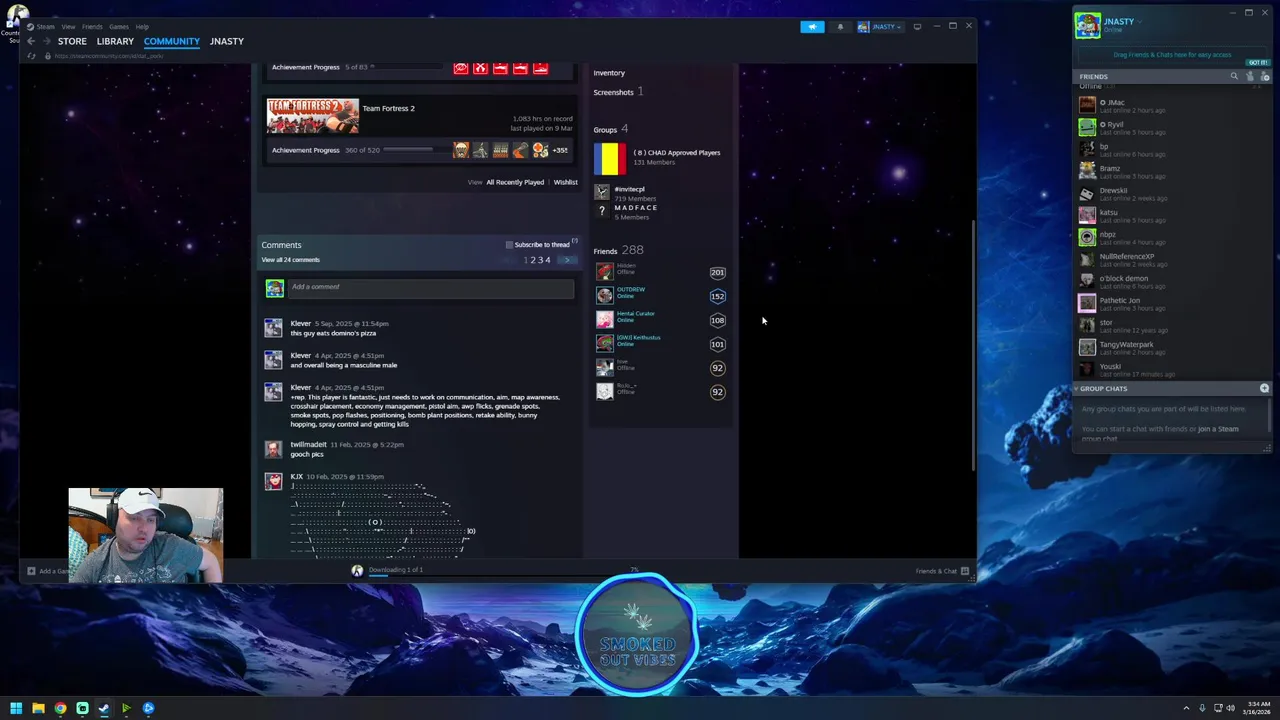Switch to the LIBRARY tab
The image size is (1280, 720).
coord(115,41)
